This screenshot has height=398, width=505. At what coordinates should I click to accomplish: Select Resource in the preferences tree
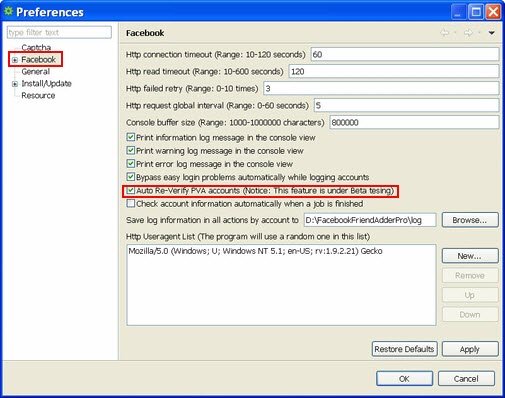pos(38,95)
